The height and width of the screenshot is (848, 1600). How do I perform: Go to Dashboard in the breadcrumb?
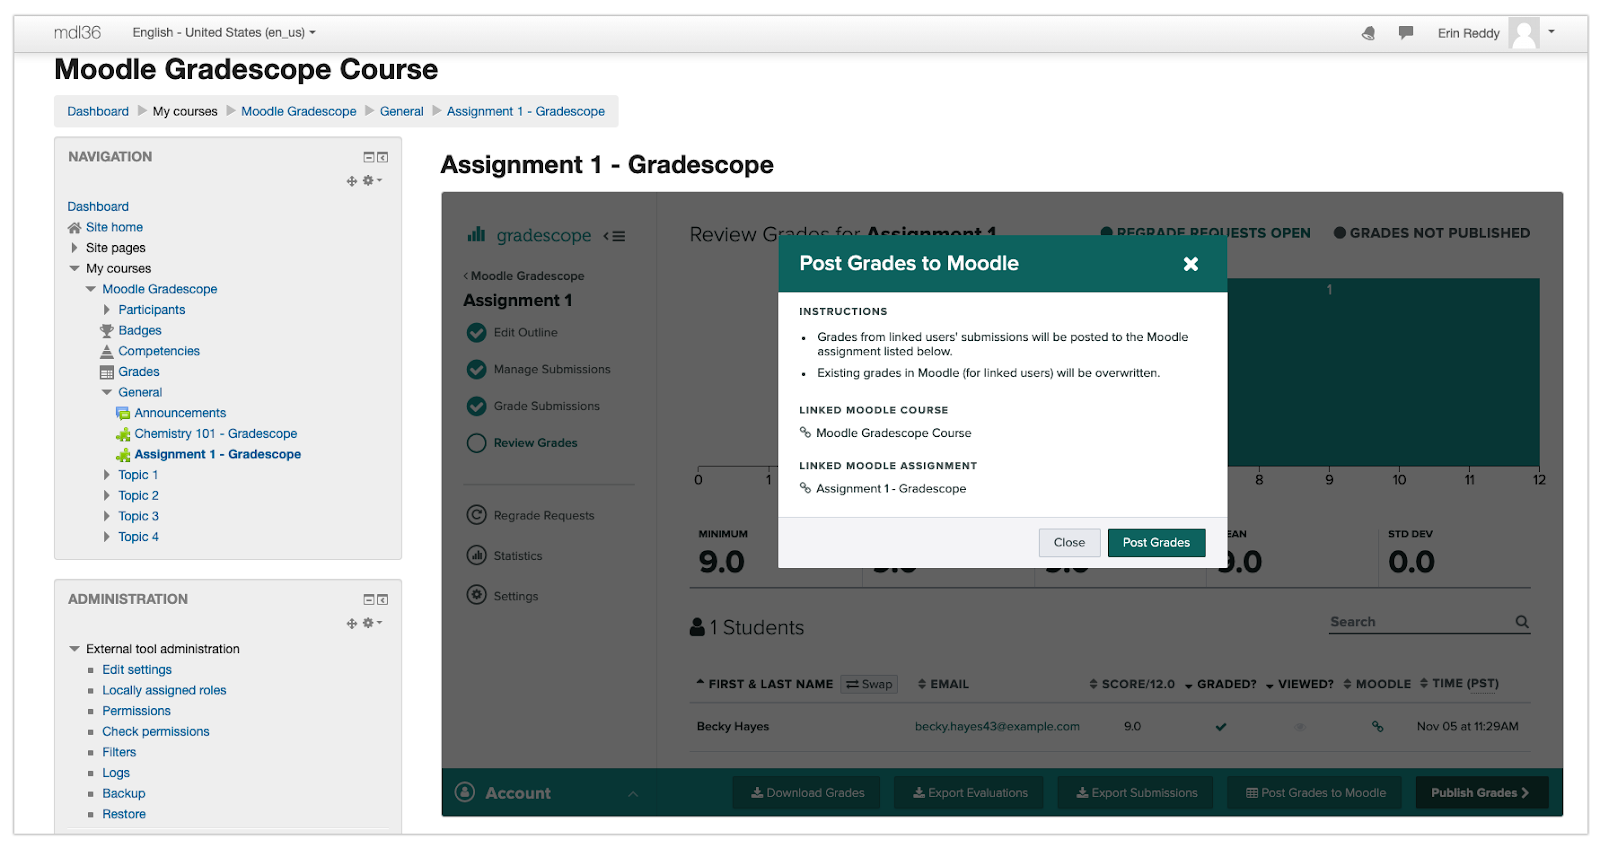pyautogui.click(x=98, y=112)
